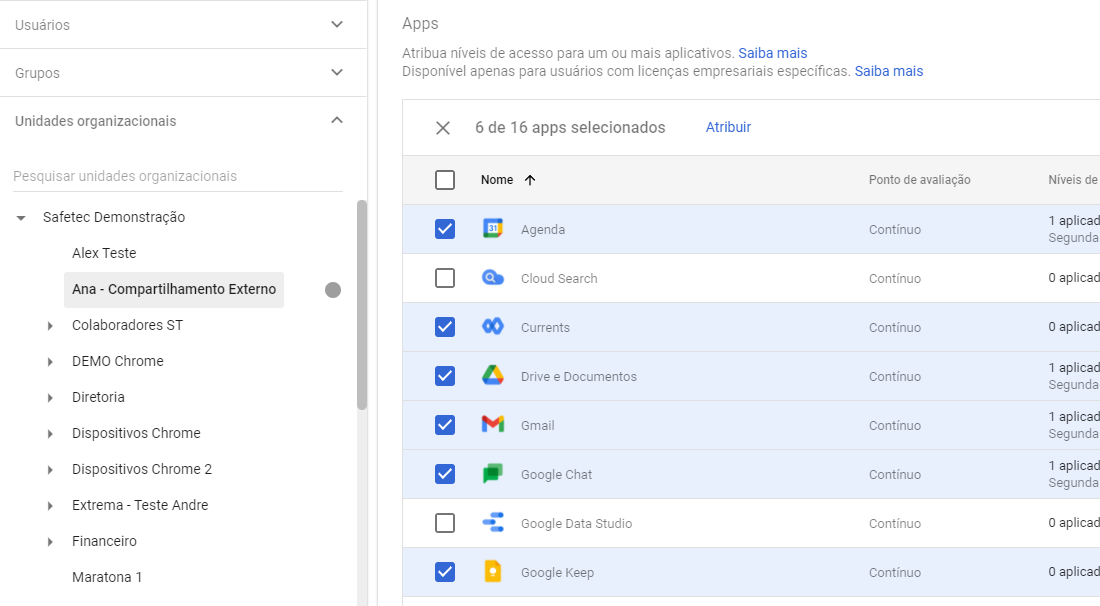1100x606 pixels.
Task: Open the first Saiba mais link
Action: 772,53
